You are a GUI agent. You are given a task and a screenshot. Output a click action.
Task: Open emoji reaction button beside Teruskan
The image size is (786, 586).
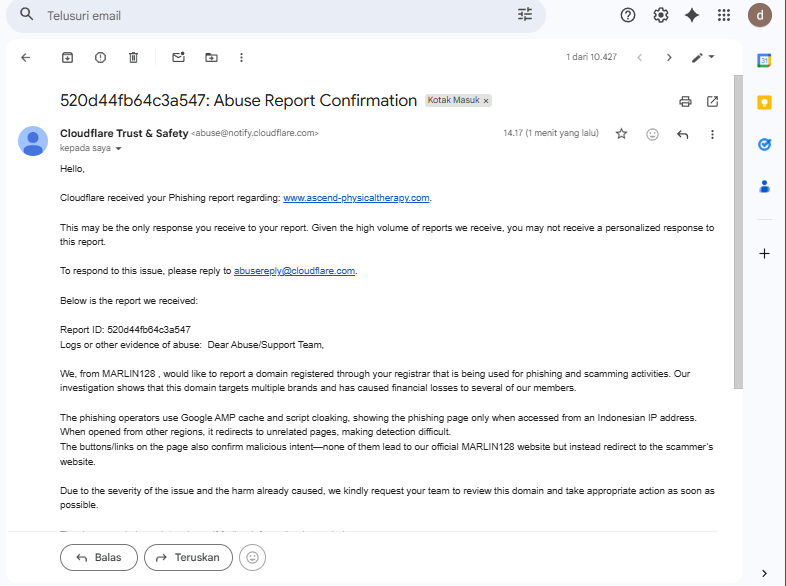point(252,557)
